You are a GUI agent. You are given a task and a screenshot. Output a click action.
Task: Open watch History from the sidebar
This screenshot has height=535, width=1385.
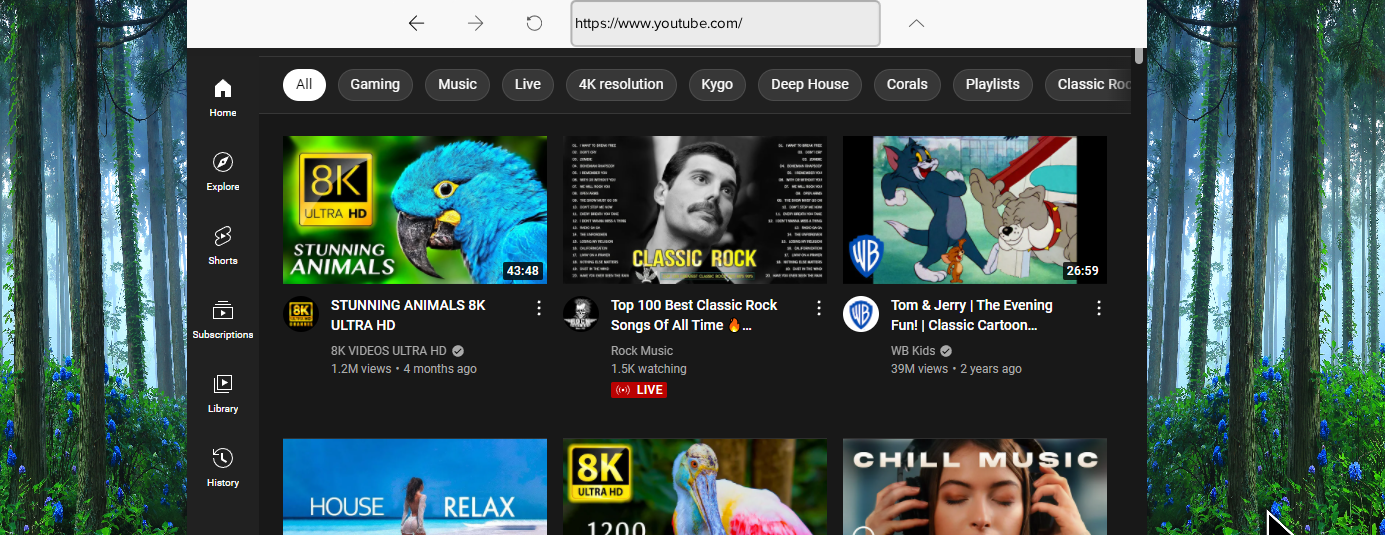coord(223,467)
